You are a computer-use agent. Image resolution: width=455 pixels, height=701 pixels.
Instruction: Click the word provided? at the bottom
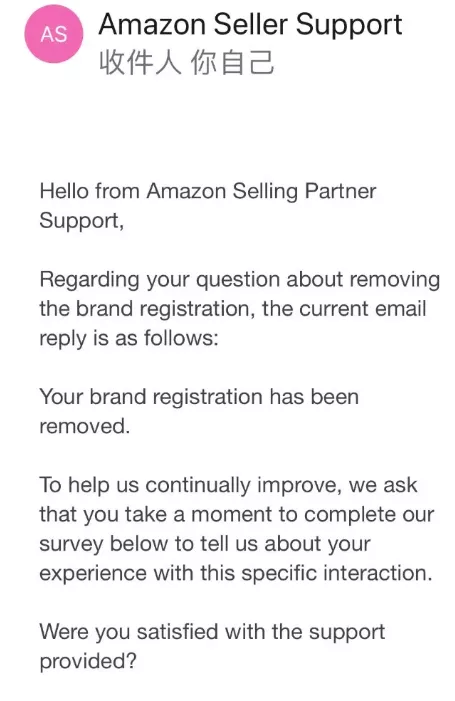point(88,662)
